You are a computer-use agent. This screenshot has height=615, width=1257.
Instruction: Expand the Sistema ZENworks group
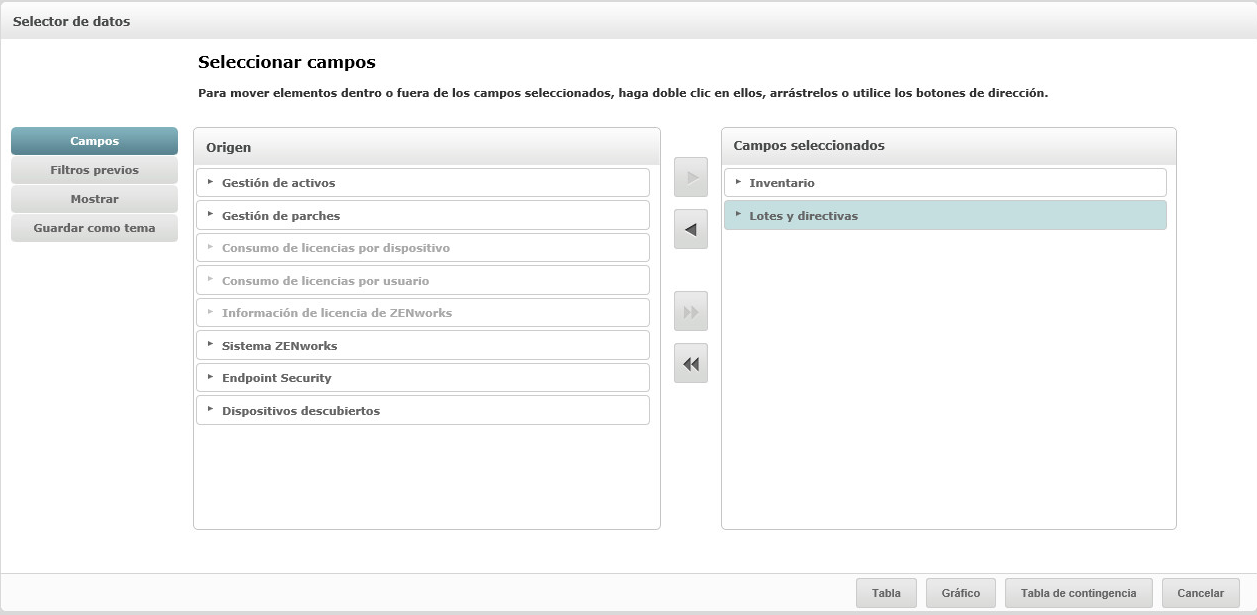tap(211, 345)
